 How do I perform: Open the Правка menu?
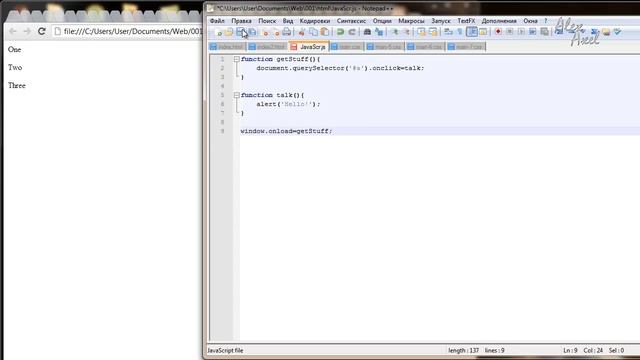241,21
